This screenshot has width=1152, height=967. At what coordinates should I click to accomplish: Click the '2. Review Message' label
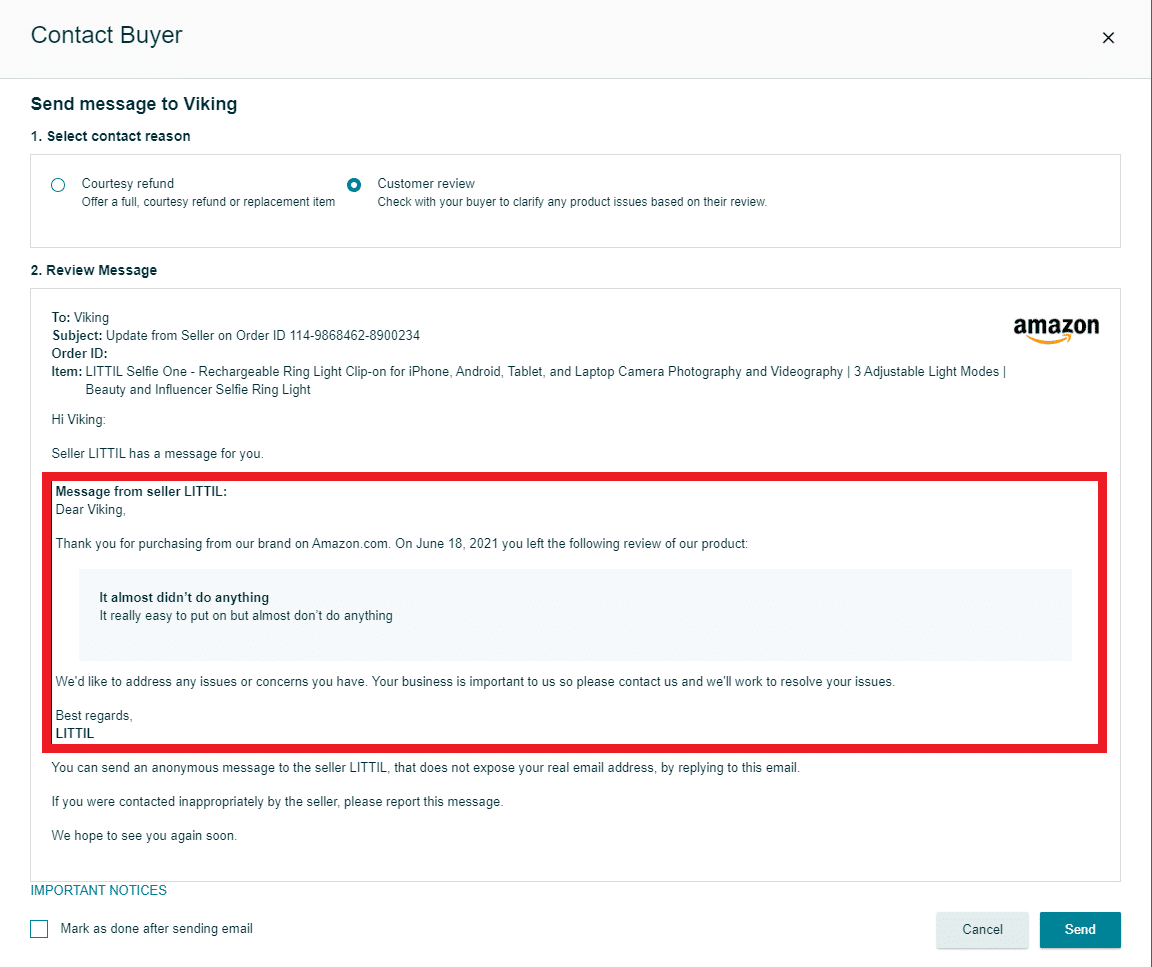(x=94, y=270)
